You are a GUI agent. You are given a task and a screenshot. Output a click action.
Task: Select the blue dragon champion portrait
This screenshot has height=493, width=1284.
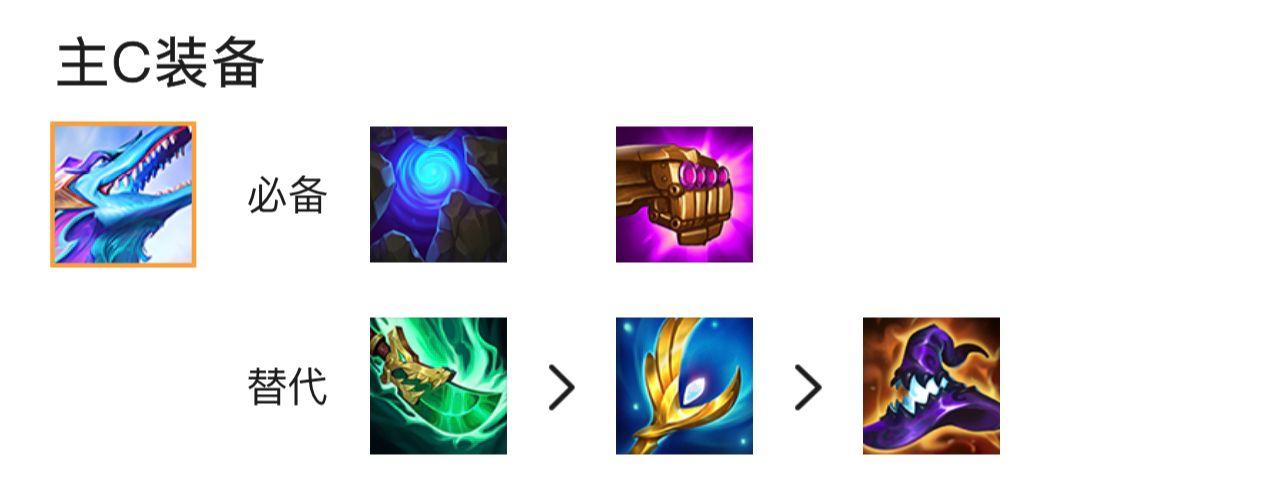(x=123, y=195)
